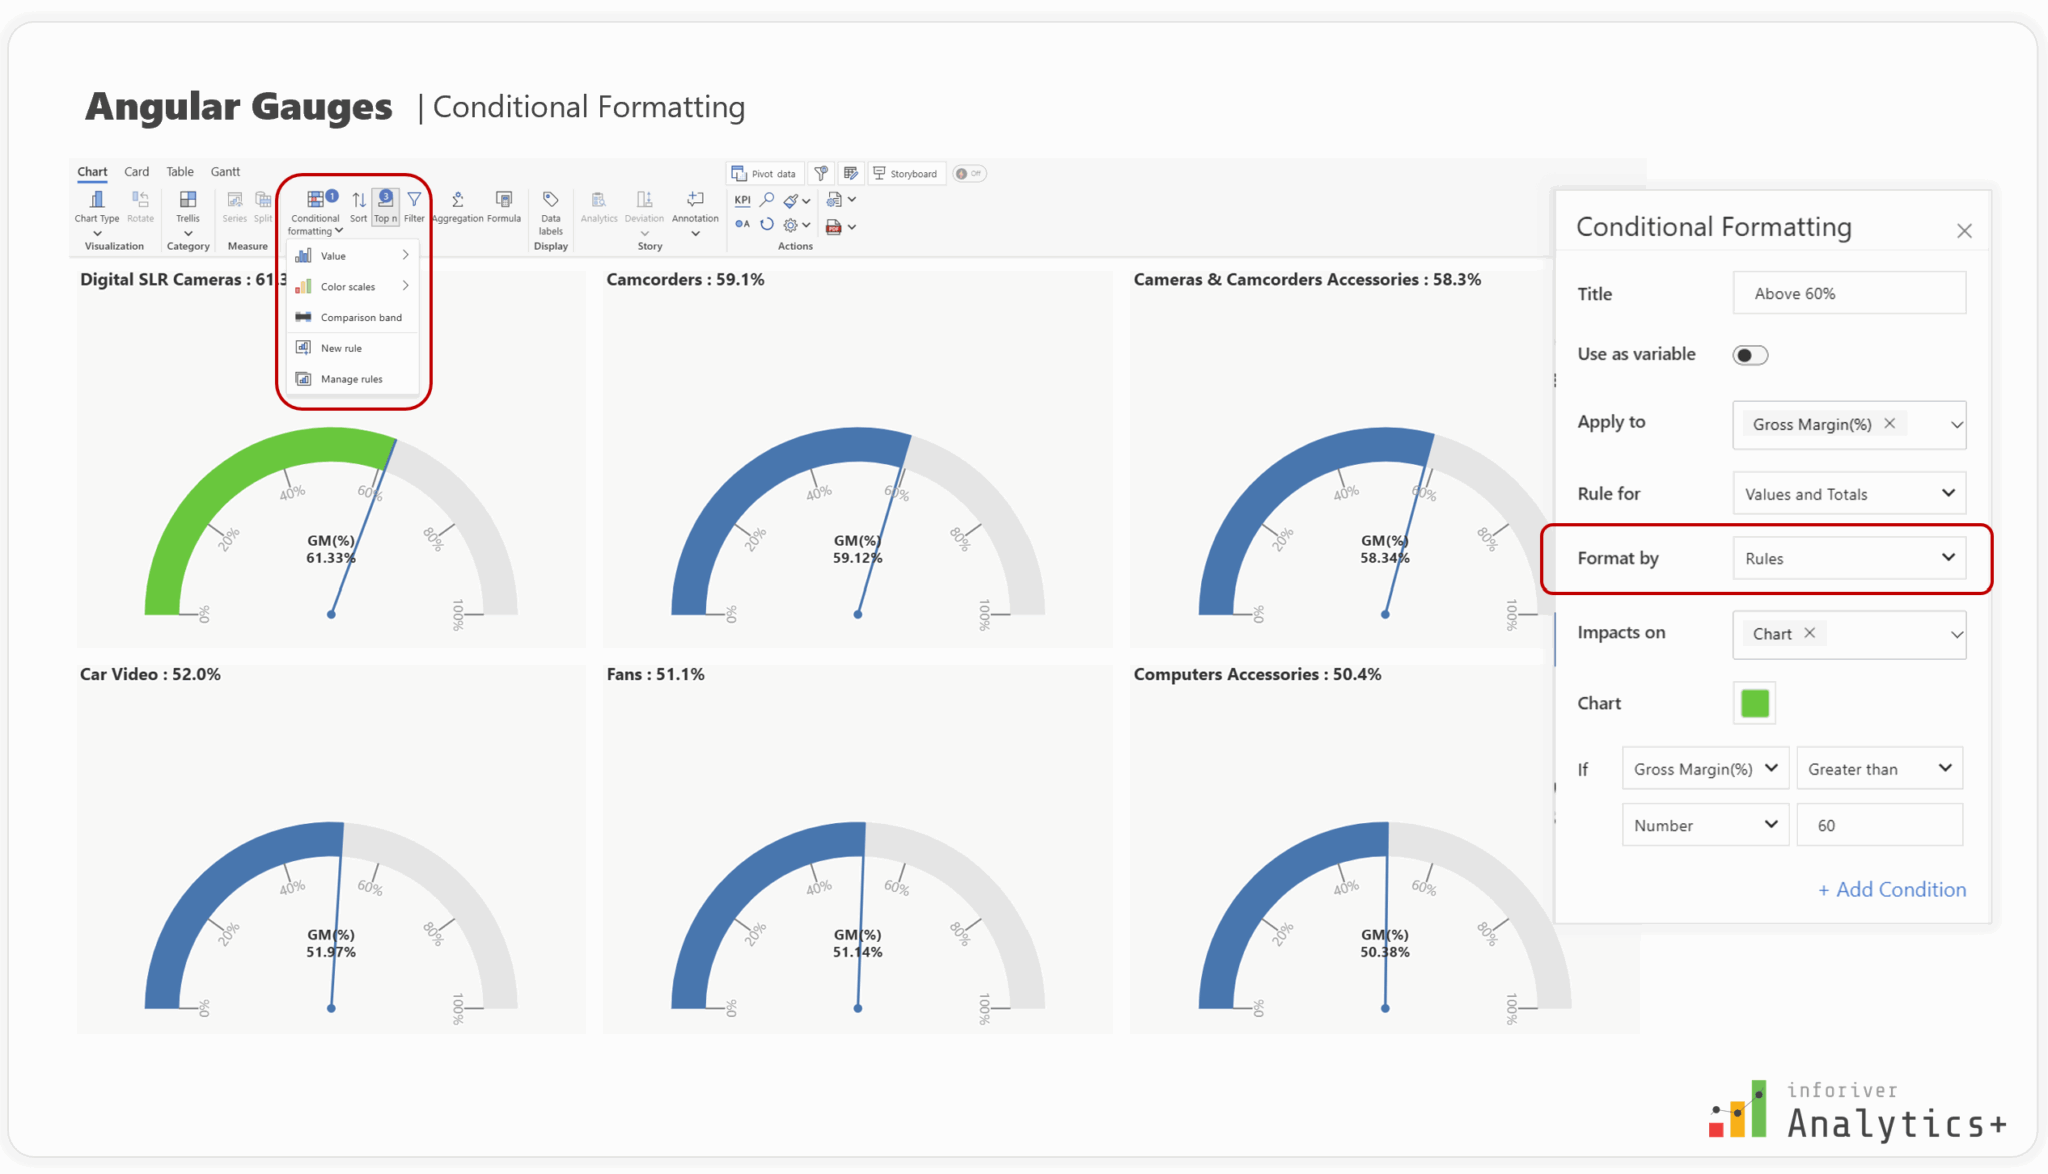Open the Rule for dropdown

click(1848, 493)
